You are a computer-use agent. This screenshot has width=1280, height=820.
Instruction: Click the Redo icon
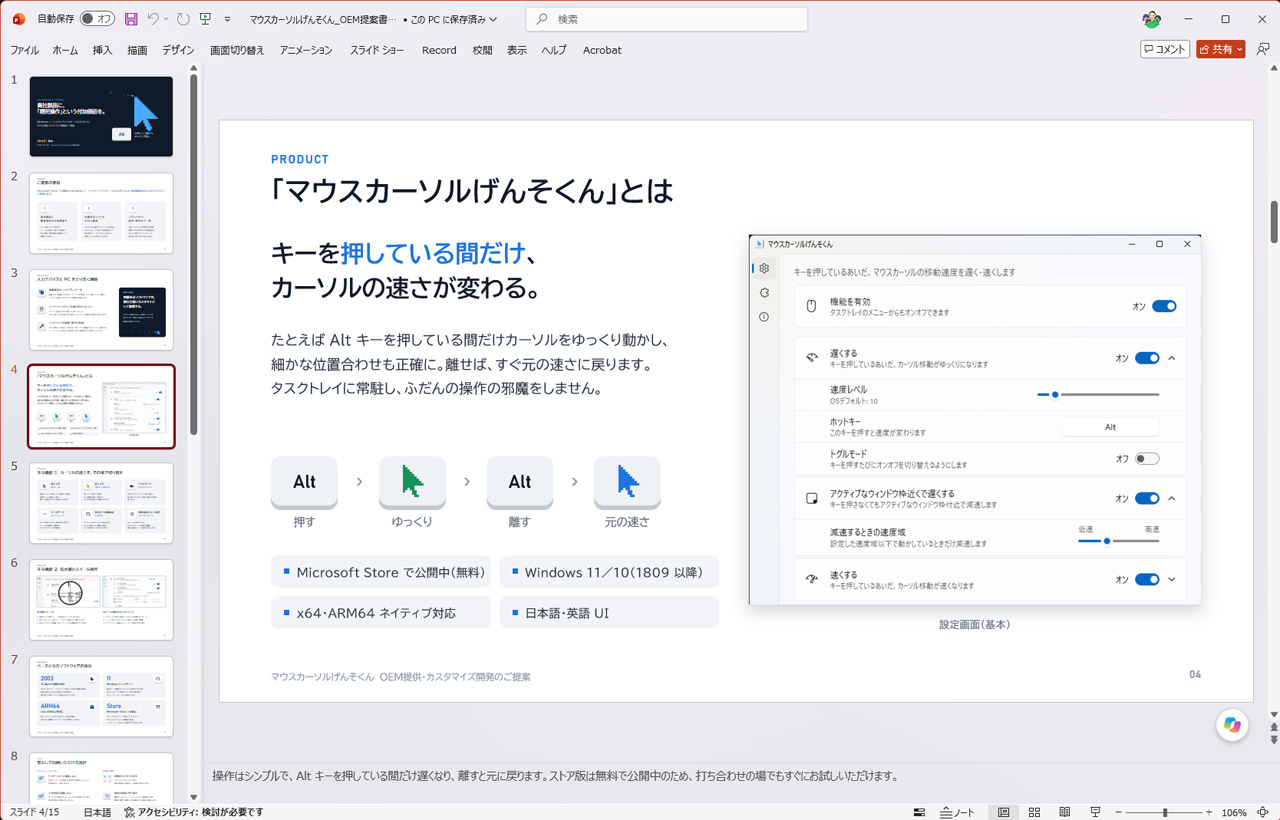click(x=183, y=19)
